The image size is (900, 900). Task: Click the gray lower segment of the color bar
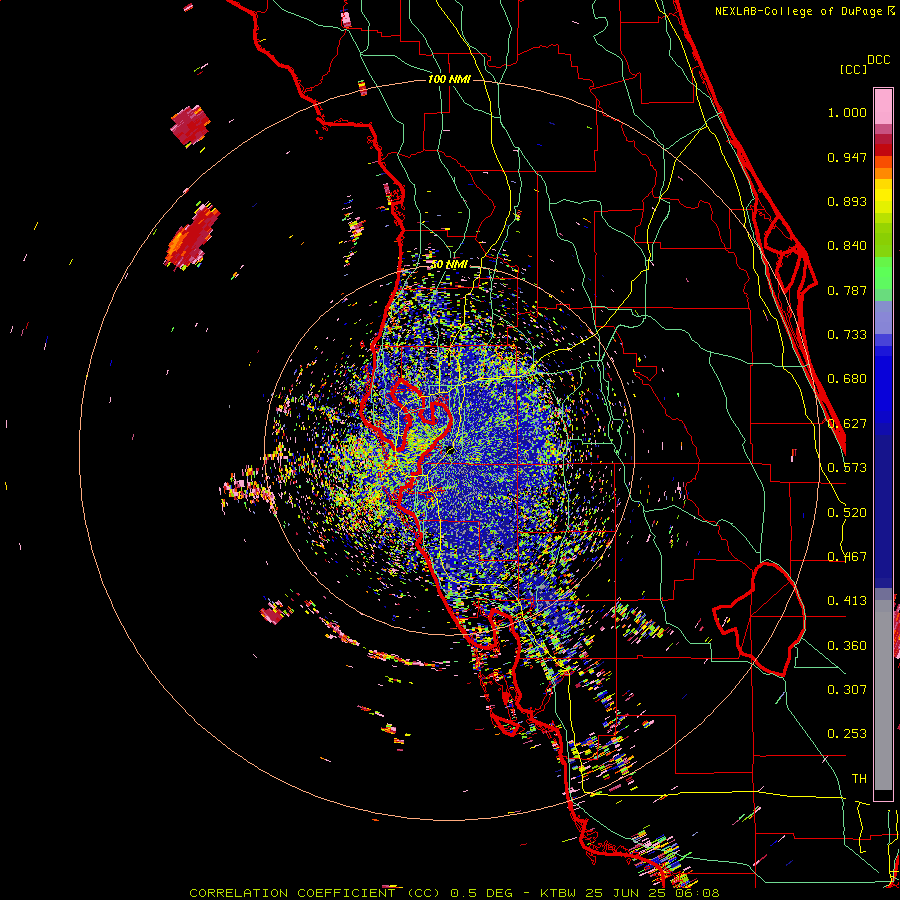click(883, 695)
